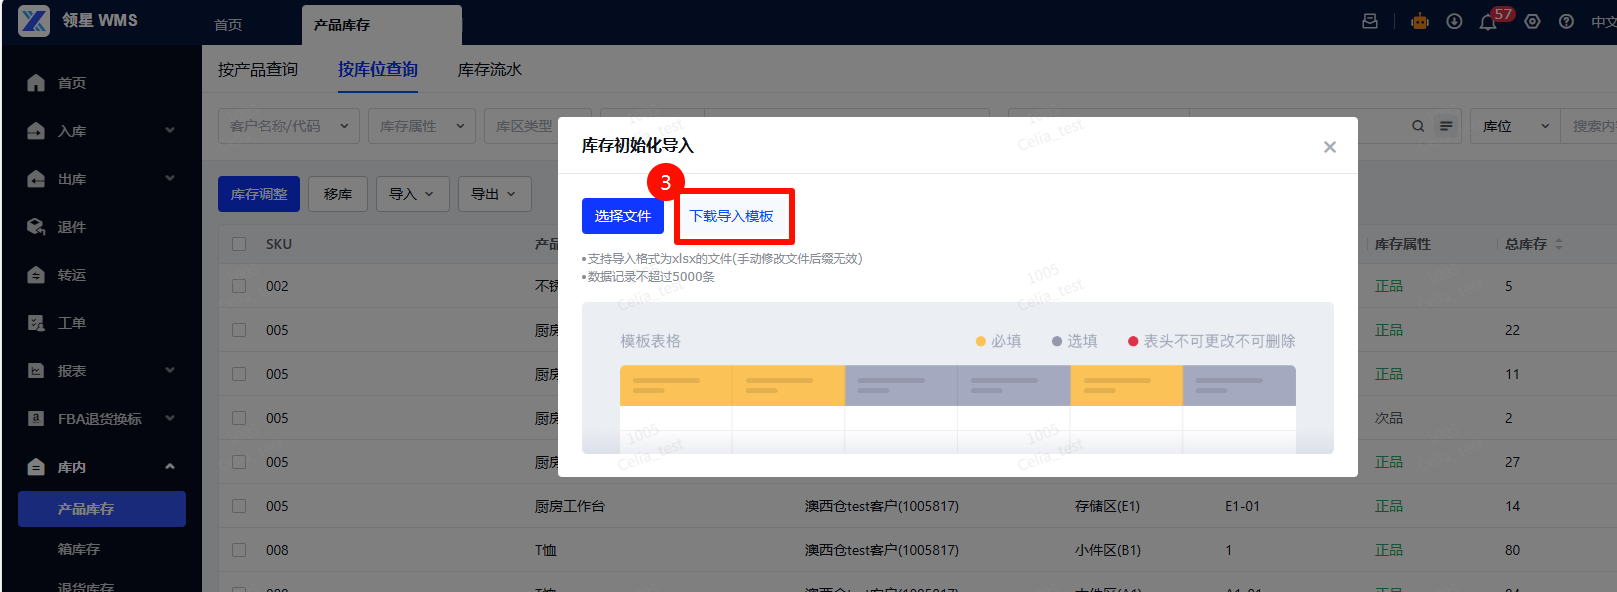Image resolution: width=1617 pixels, height=592 pixels.
Task: Switch to the 首页 top tab
Action: coord(228,25)
